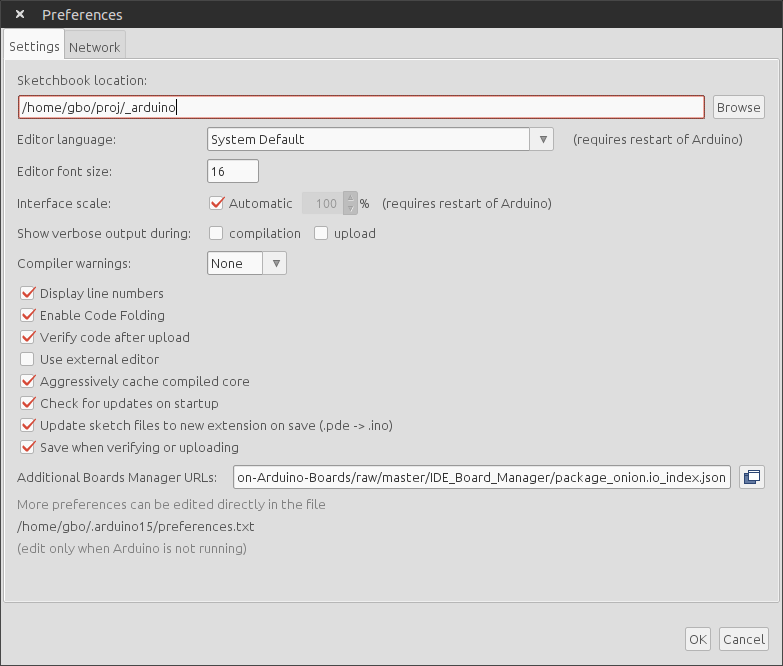Image resolution: width=783 pixels, height=666 pixels.
Task: Cancel the Preferences dialog
Action: [744, 639]
